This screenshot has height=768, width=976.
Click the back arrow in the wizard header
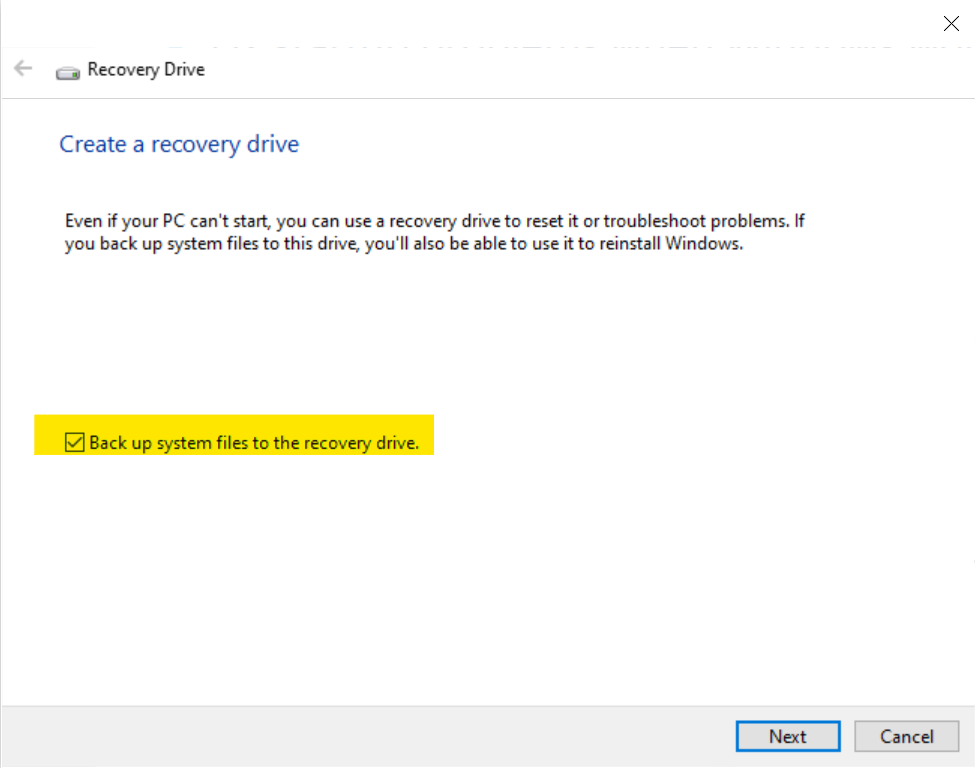23,69
